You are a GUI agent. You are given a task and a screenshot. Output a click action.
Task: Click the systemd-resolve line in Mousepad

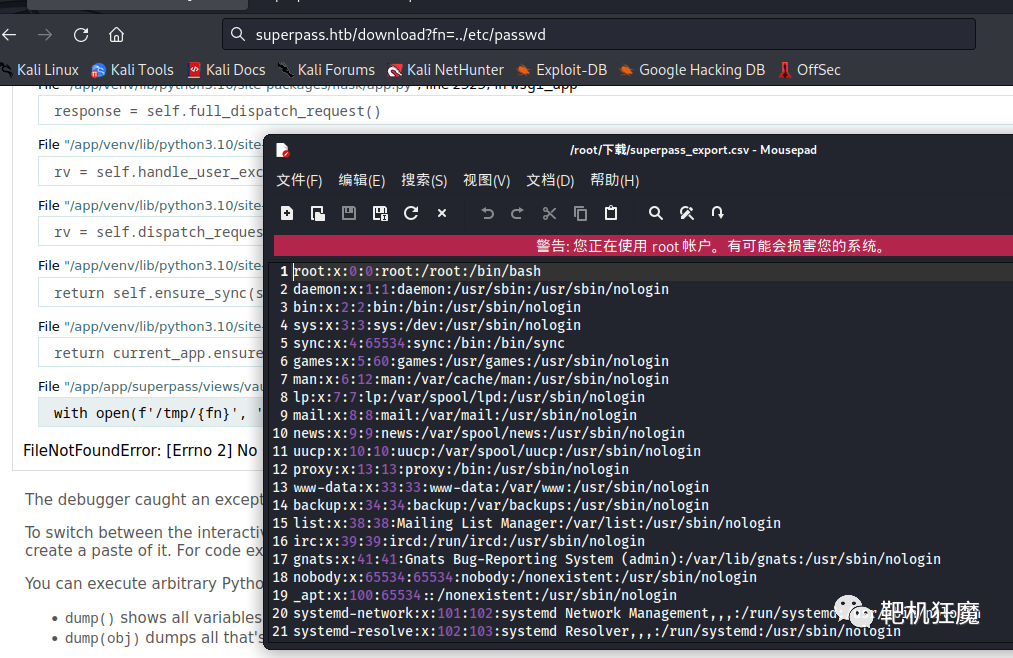[597, 632]
